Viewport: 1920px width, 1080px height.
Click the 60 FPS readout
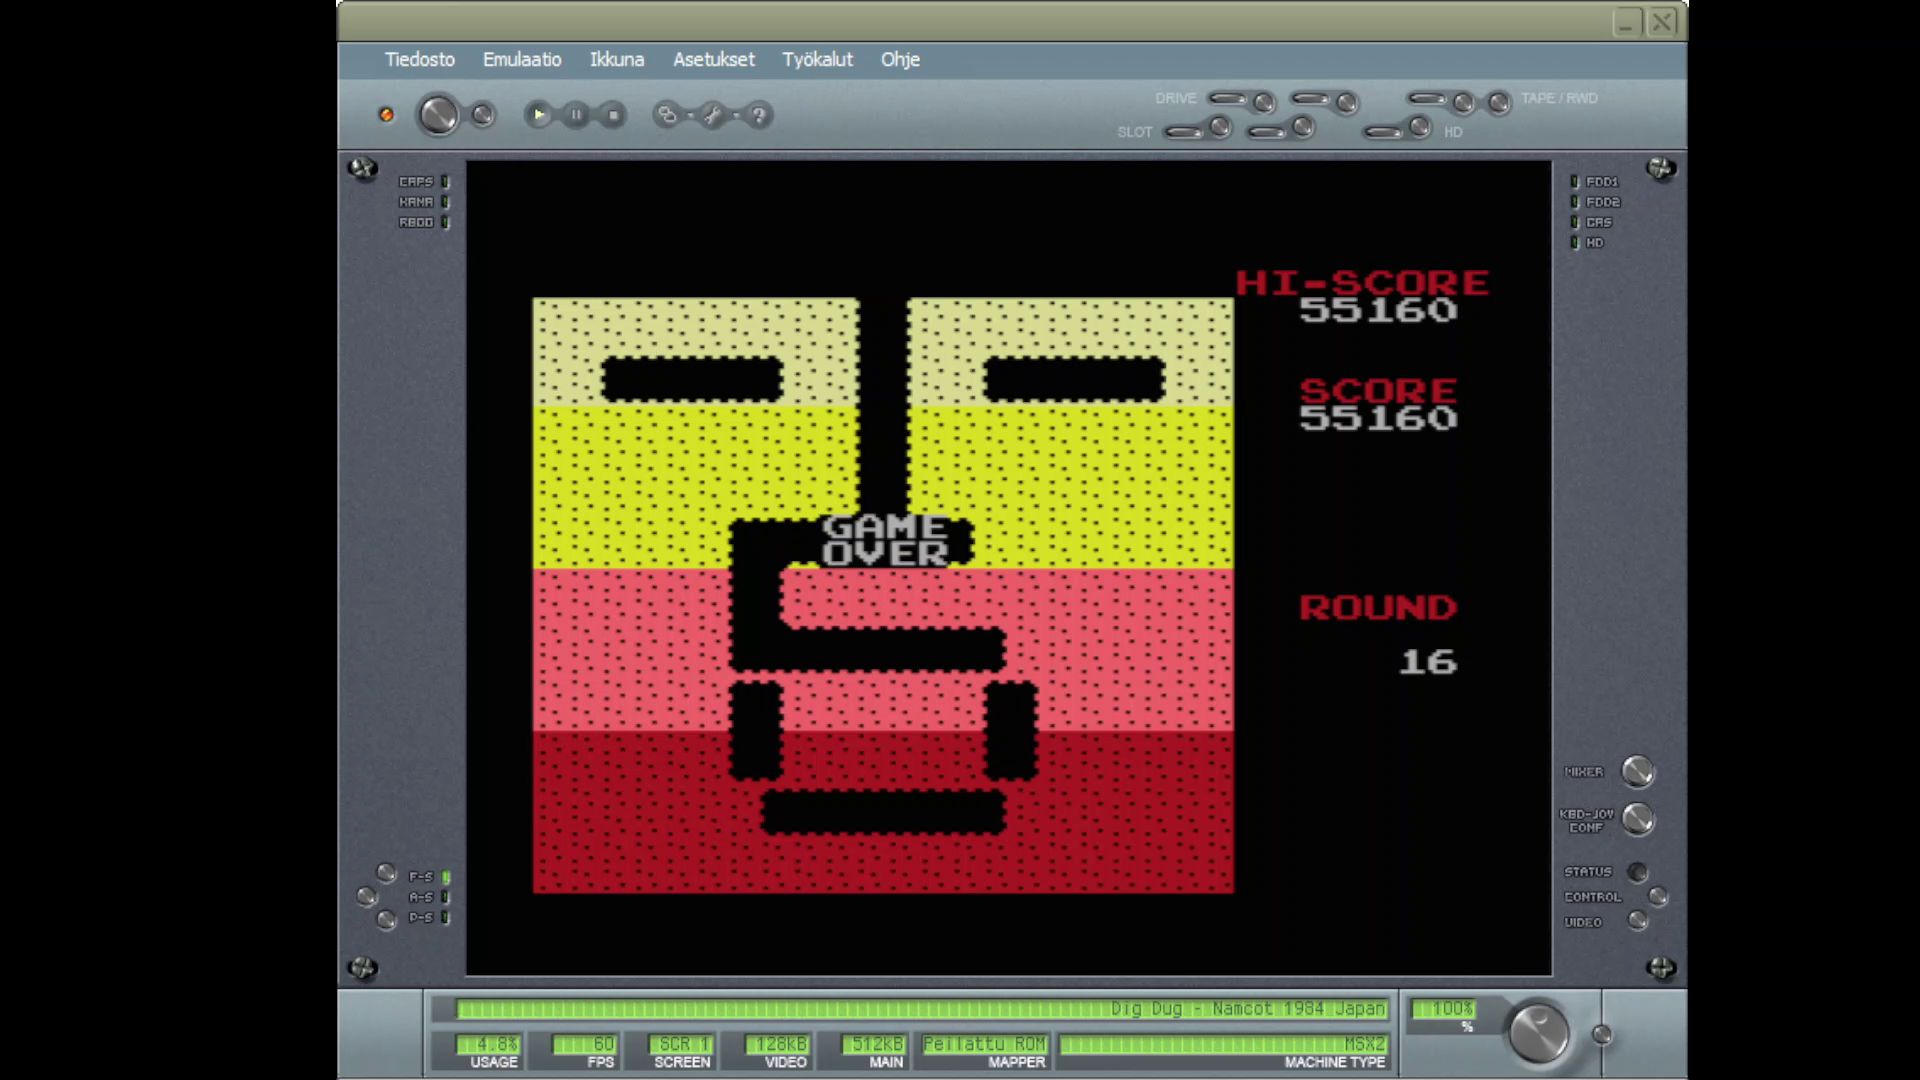[586, 1044]
